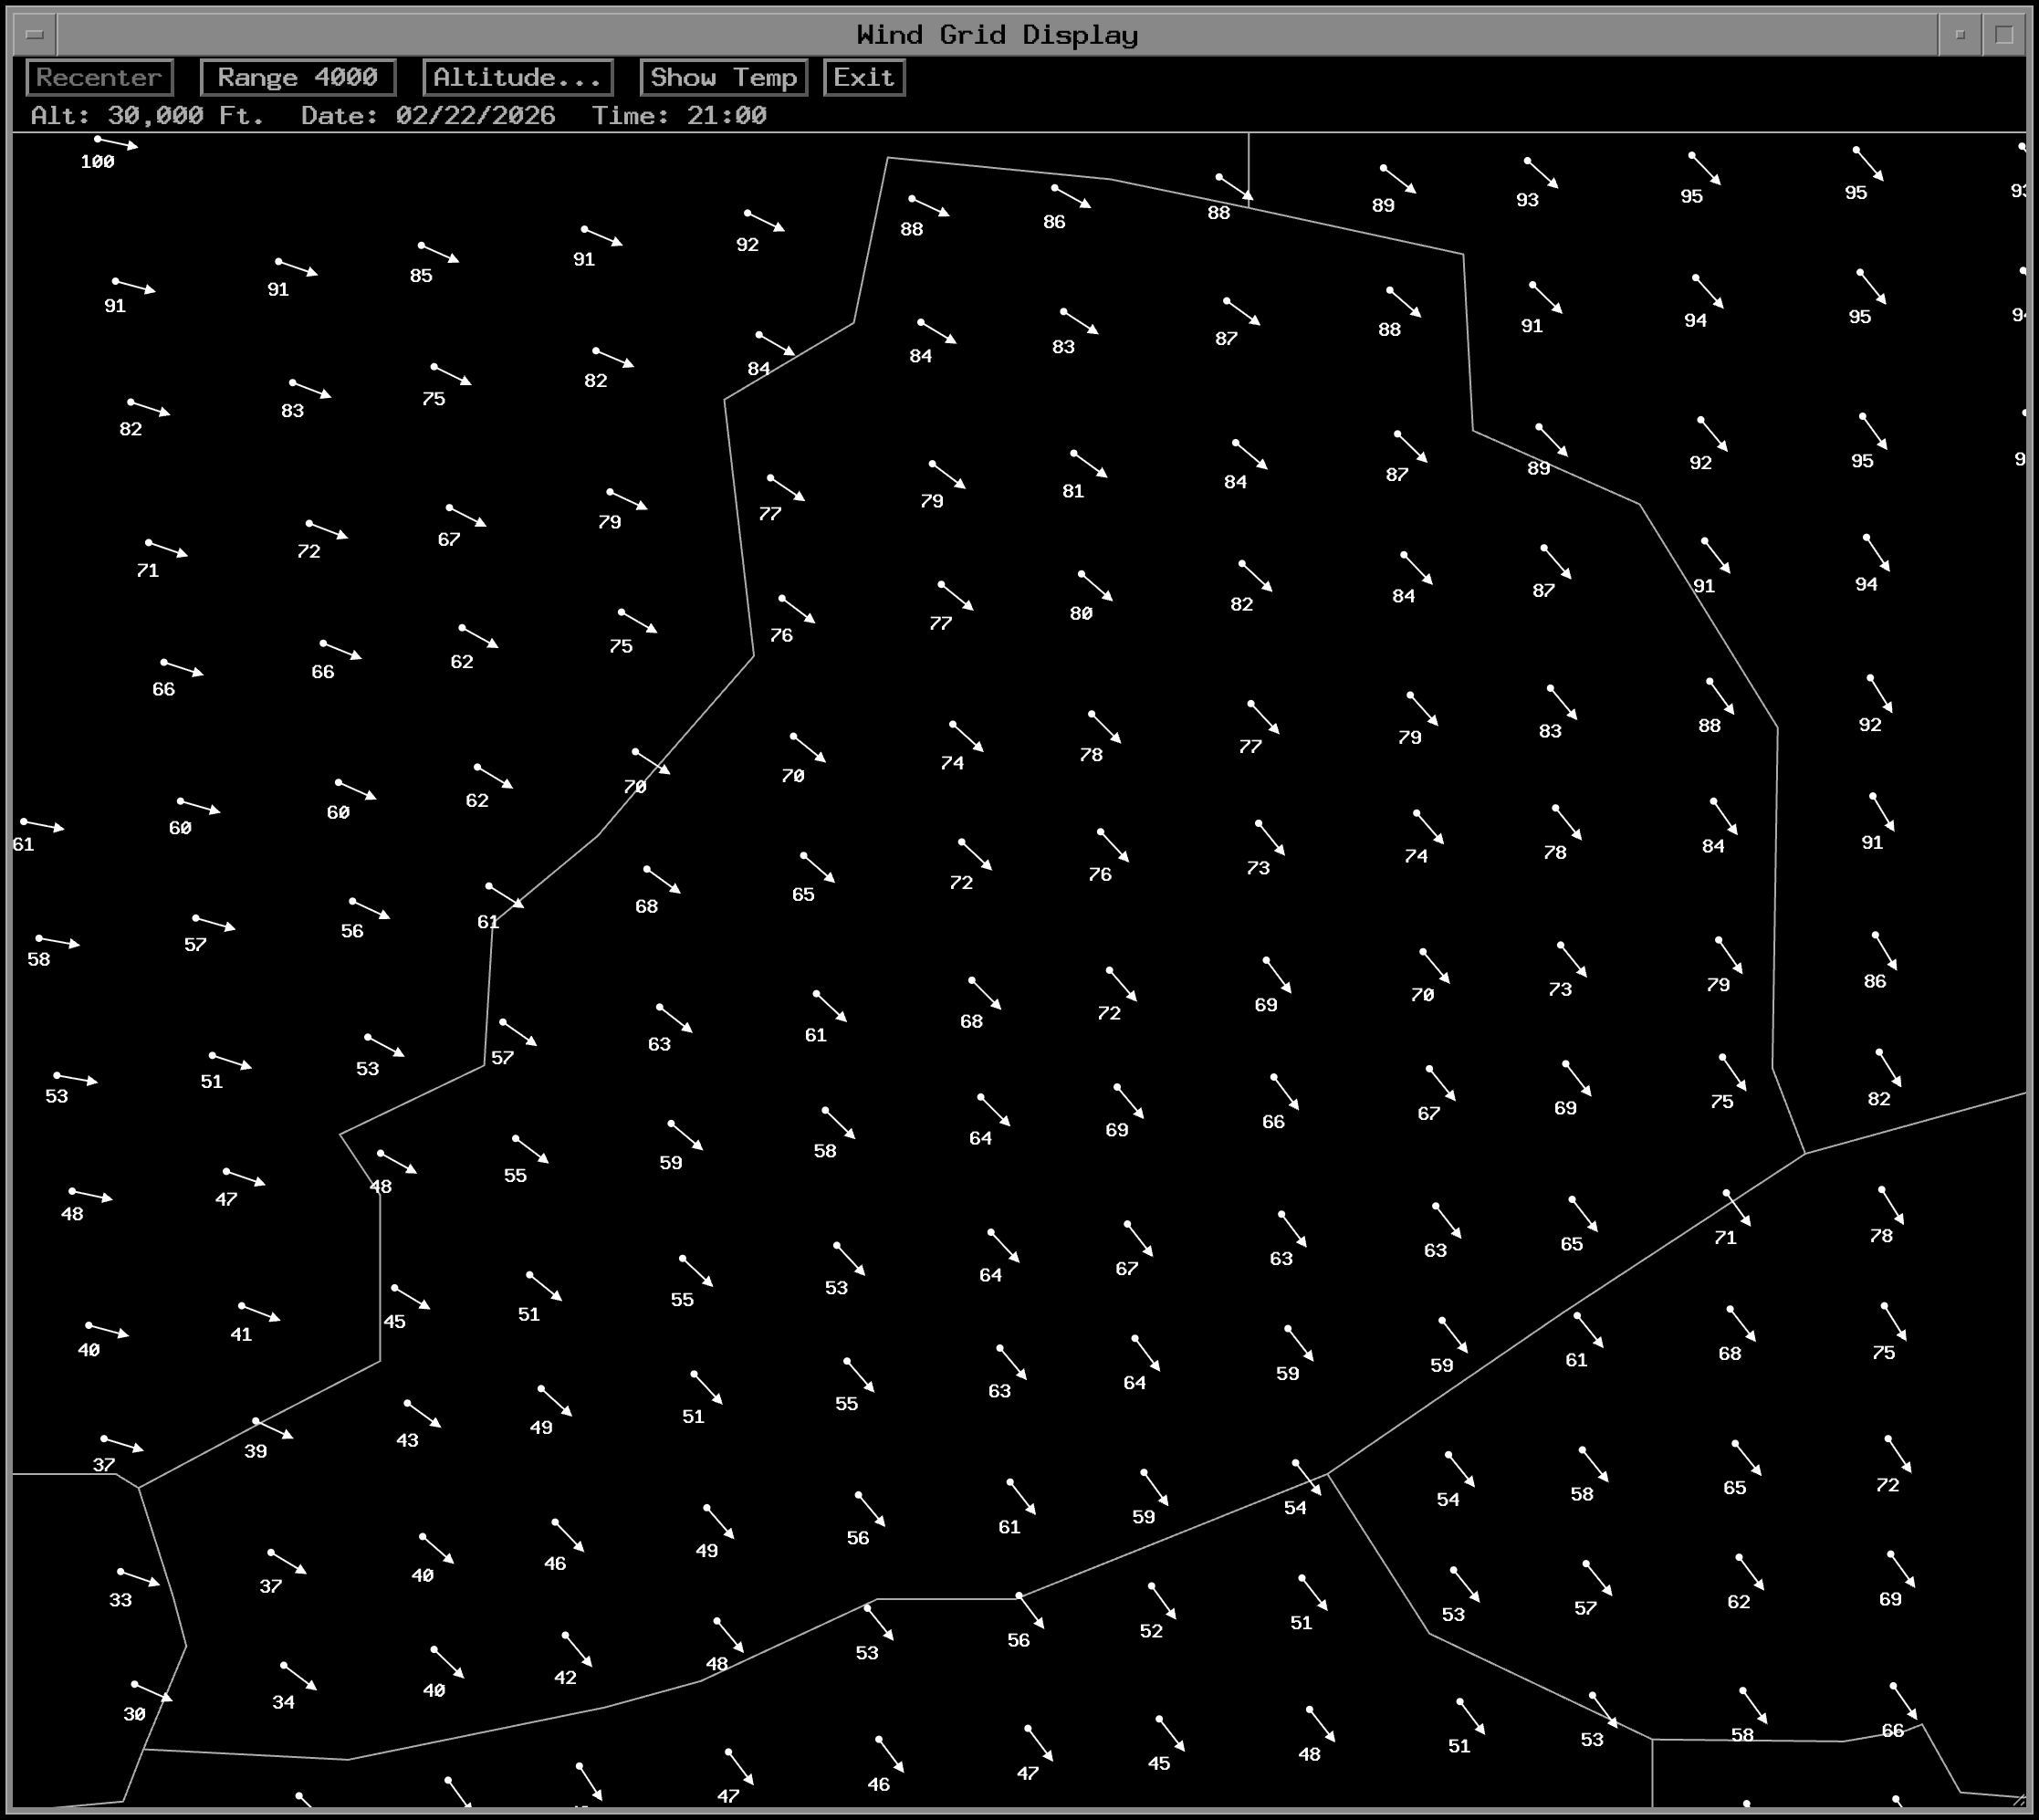2039x1820 pixels.
Task: Open the Range 4000 setting
Action: pyautogui.click(x=297, y=77)
